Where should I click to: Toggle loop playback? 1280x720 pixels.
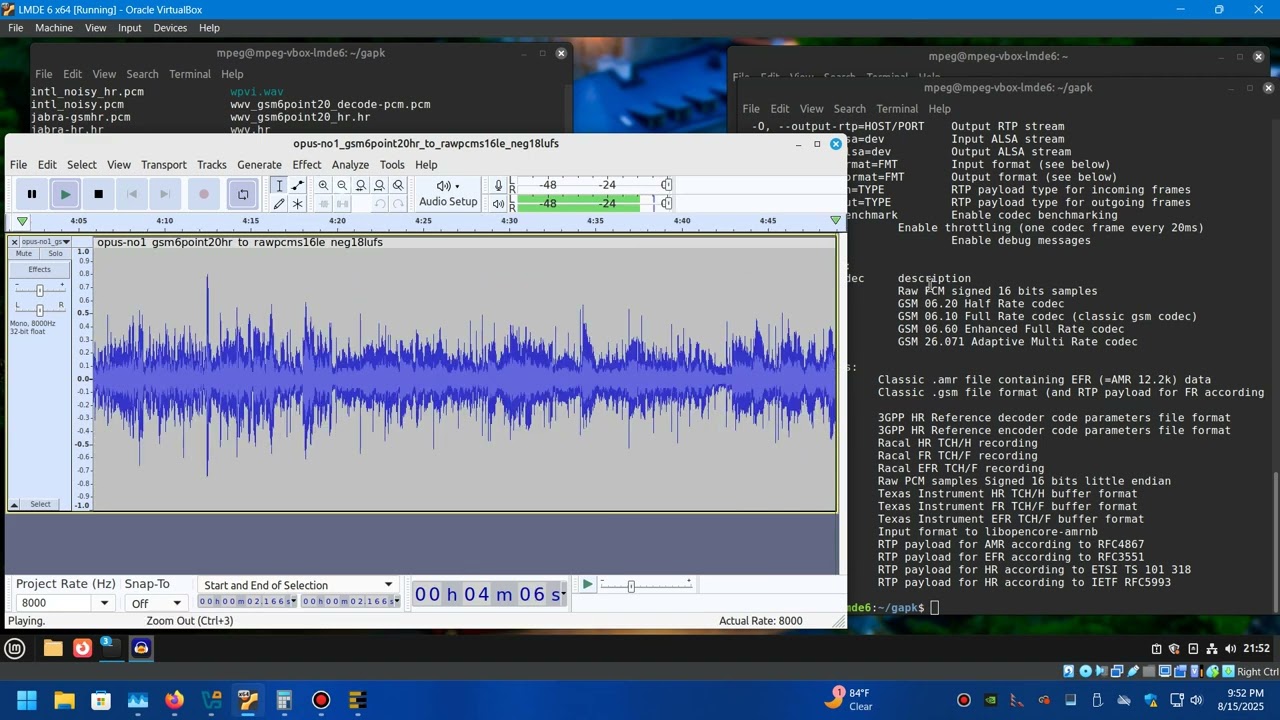pyautogui.click(x=243, y=194)
